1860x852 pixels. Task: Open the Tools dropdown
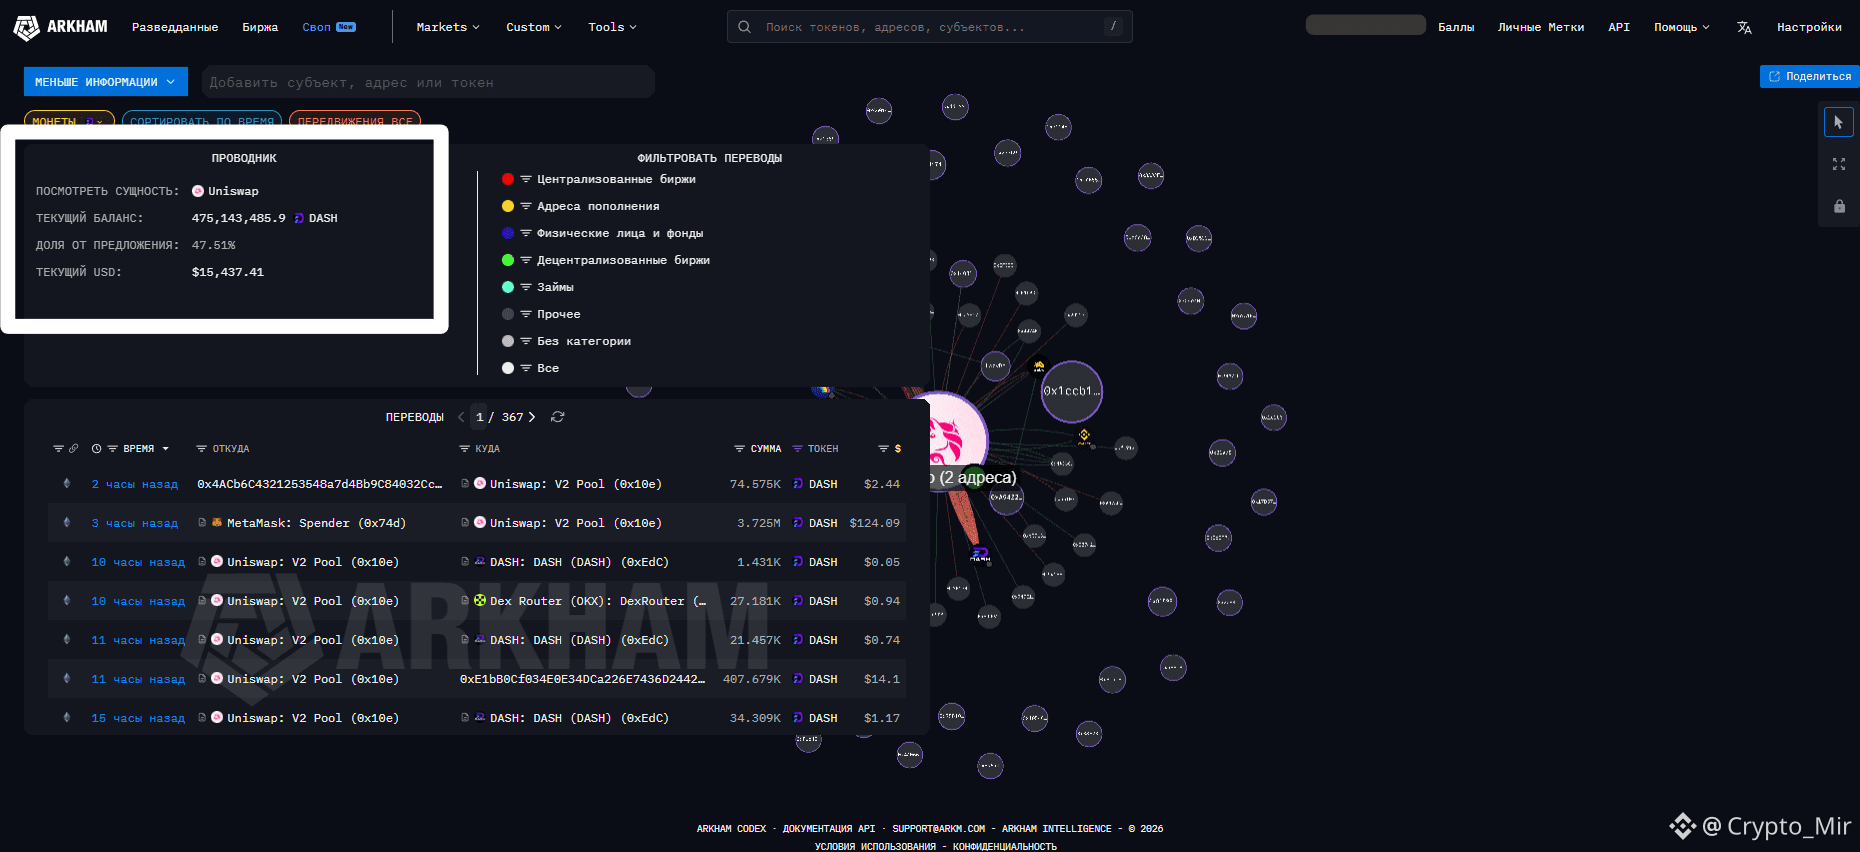pos(612,27)
